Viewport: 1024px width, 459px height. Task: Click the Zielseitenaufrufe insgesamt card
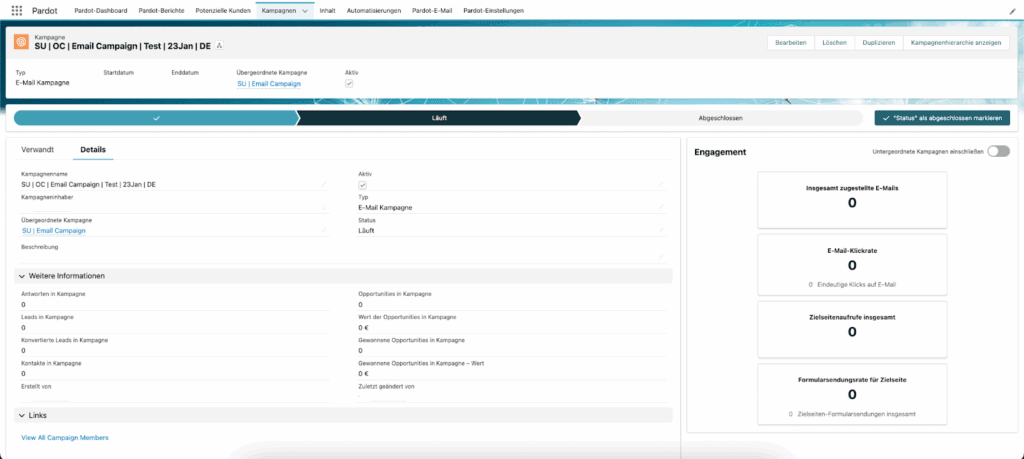pos(852,329)
